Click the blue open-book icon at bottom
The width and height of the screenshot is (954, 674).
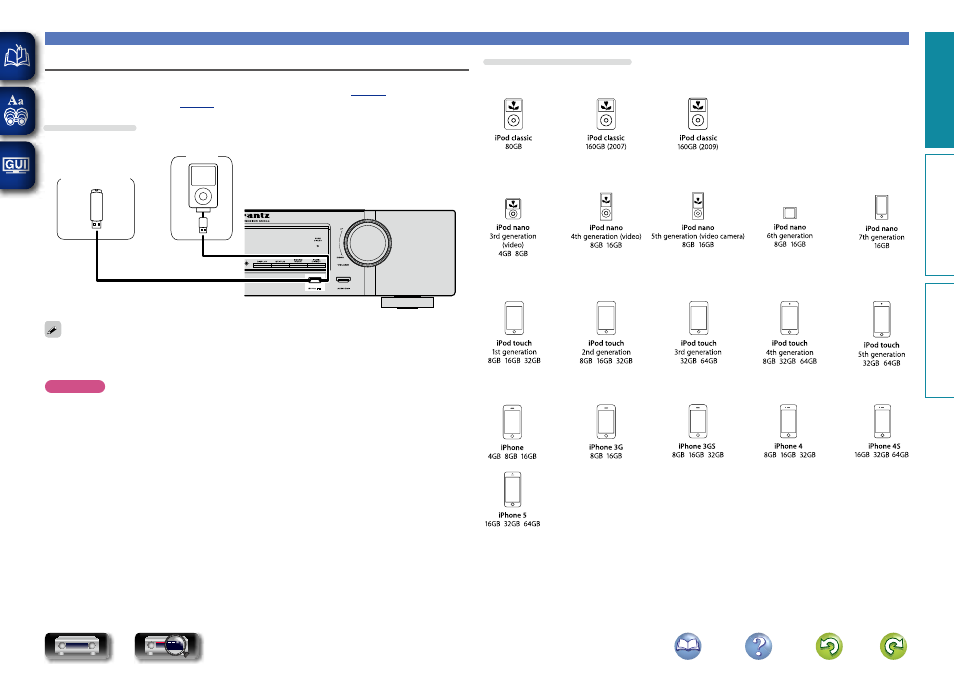(x=688, y=646)
